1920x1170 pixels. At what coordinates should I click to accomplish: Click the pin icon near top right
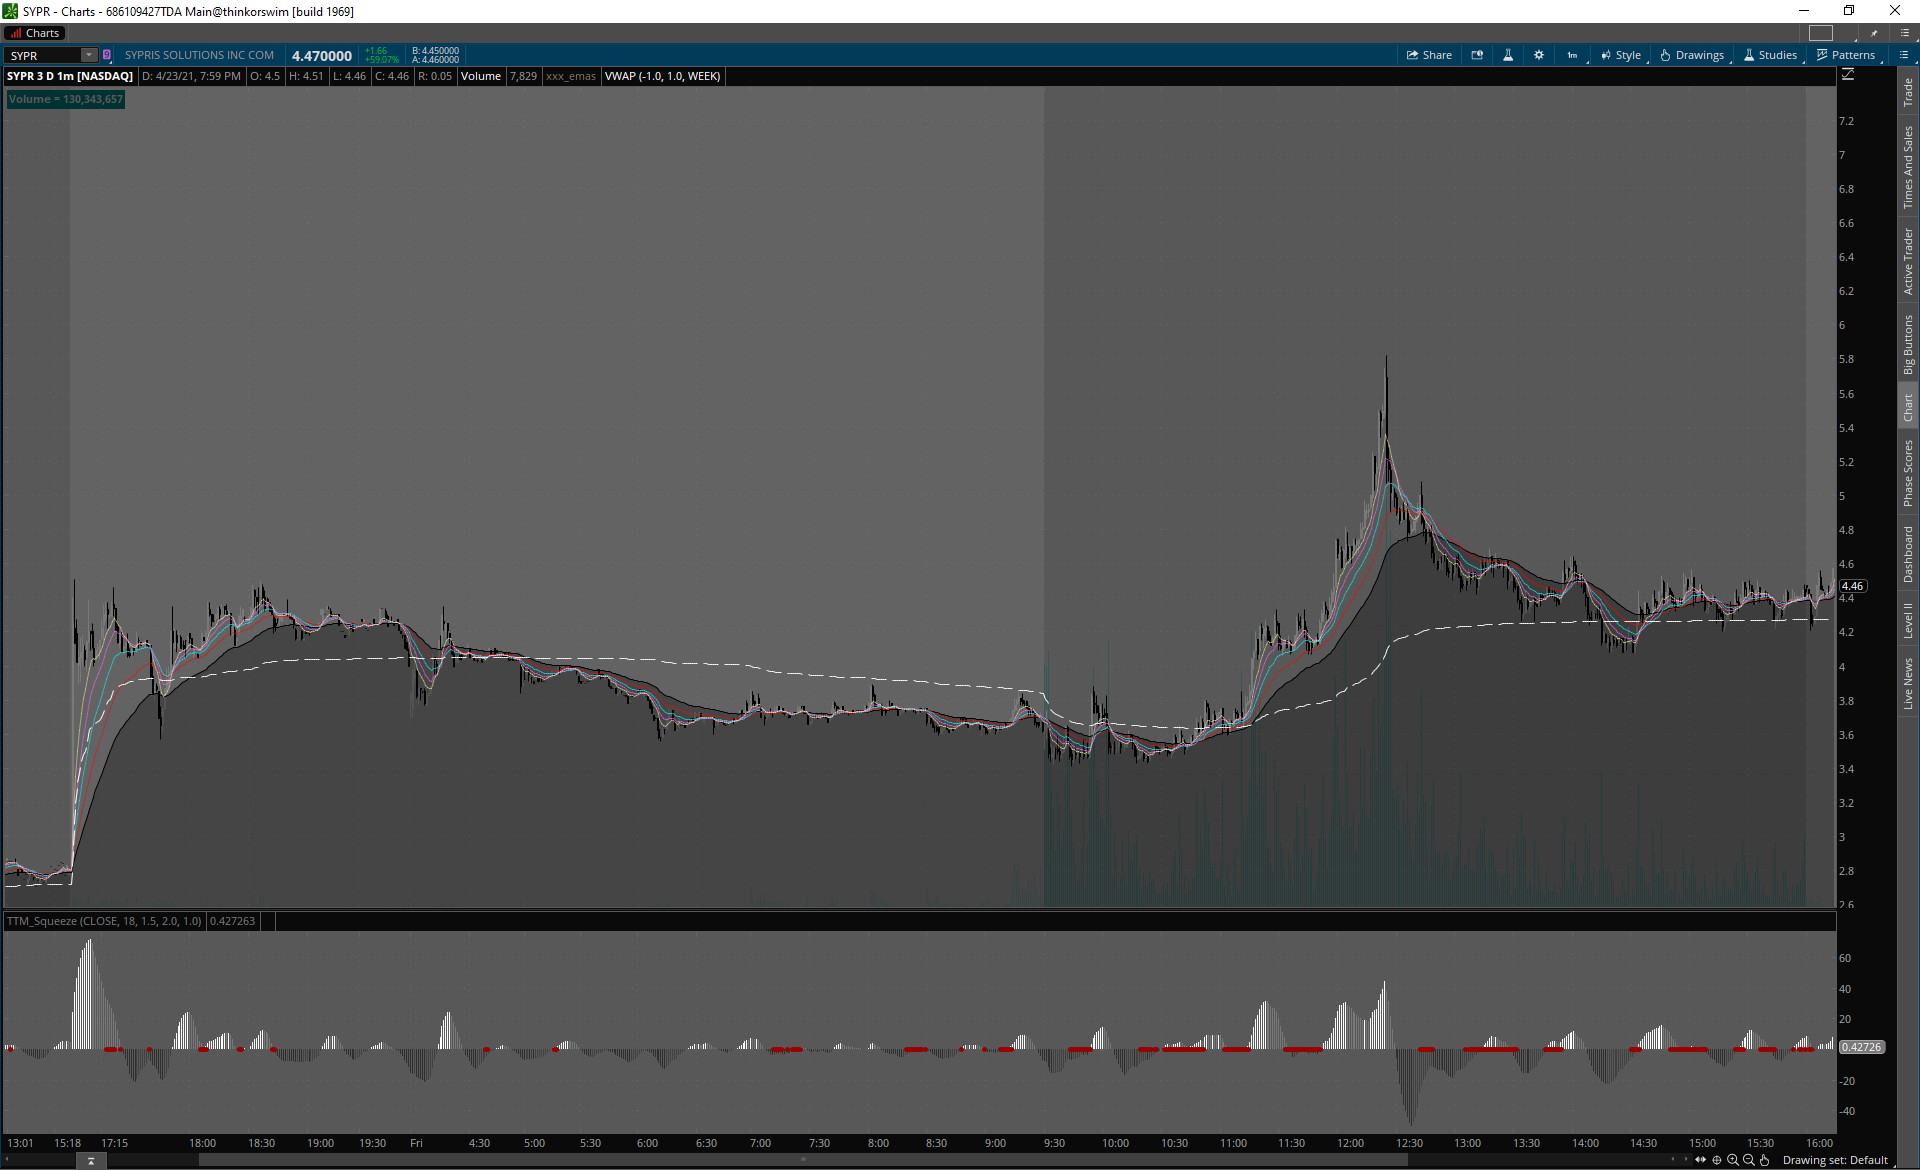[x=1874, y=33]
